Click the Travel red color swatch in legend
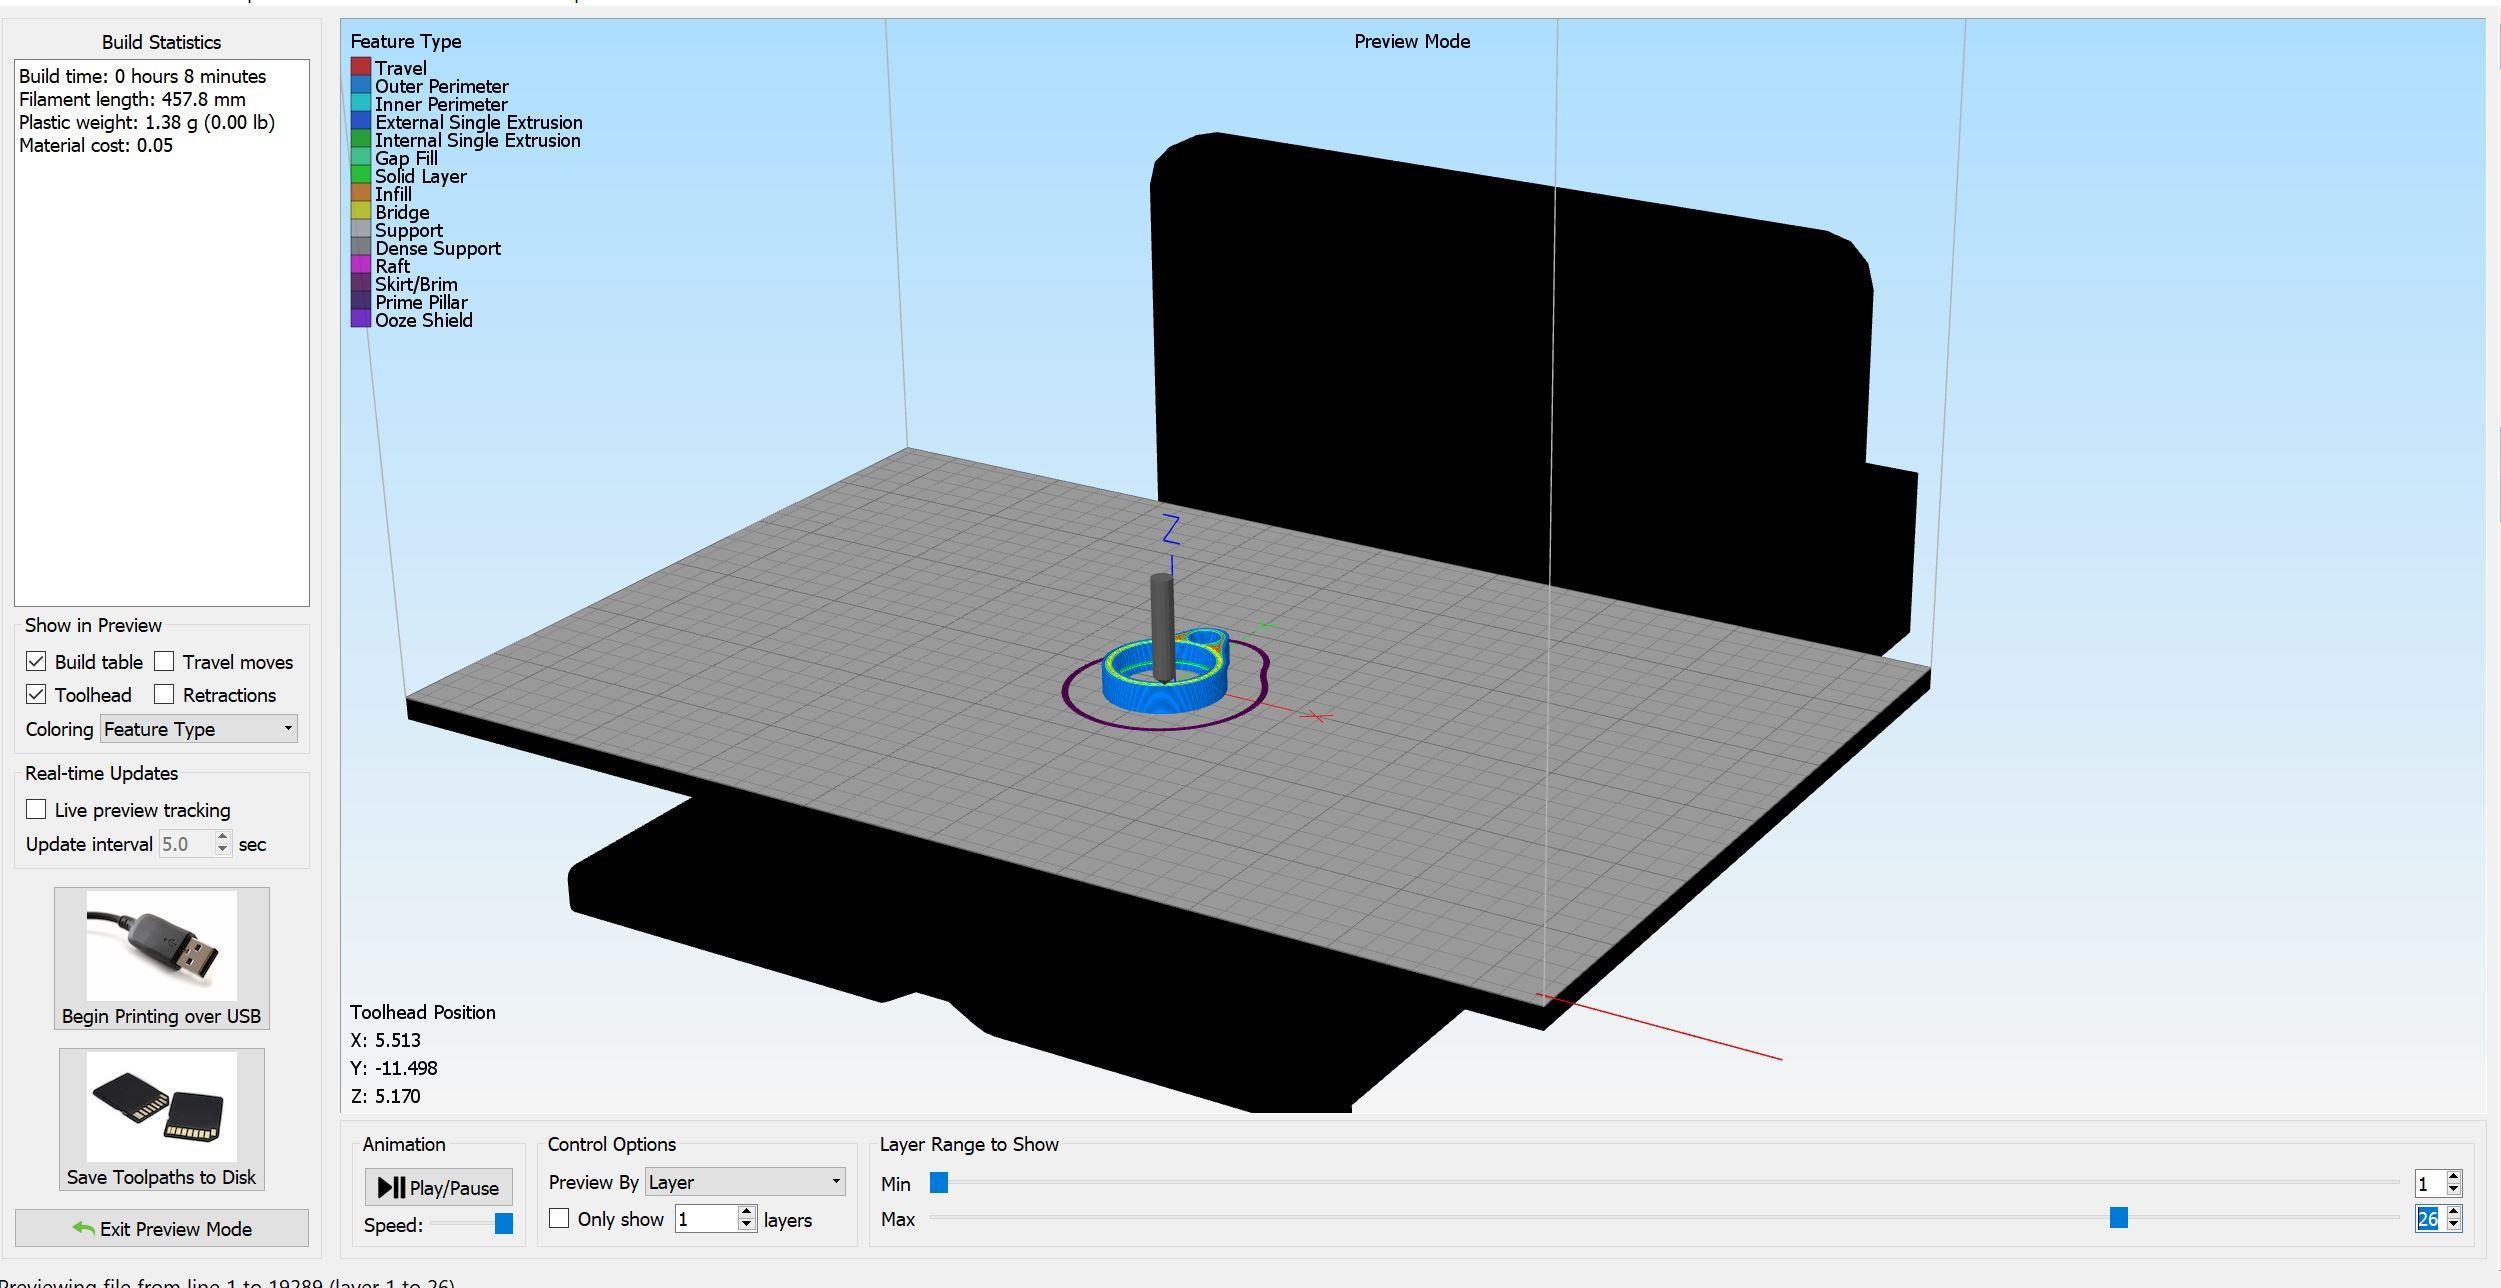The image size is (2501, 1288). [x=360, y=68]
